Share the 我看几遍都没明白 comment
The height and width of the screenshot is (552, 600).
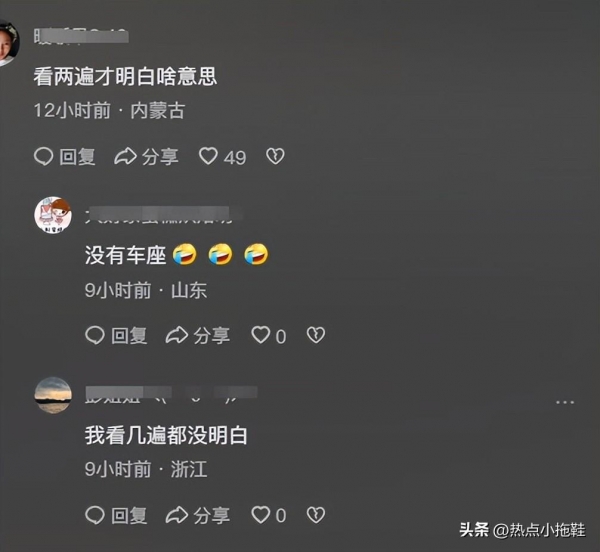(176, 515)
